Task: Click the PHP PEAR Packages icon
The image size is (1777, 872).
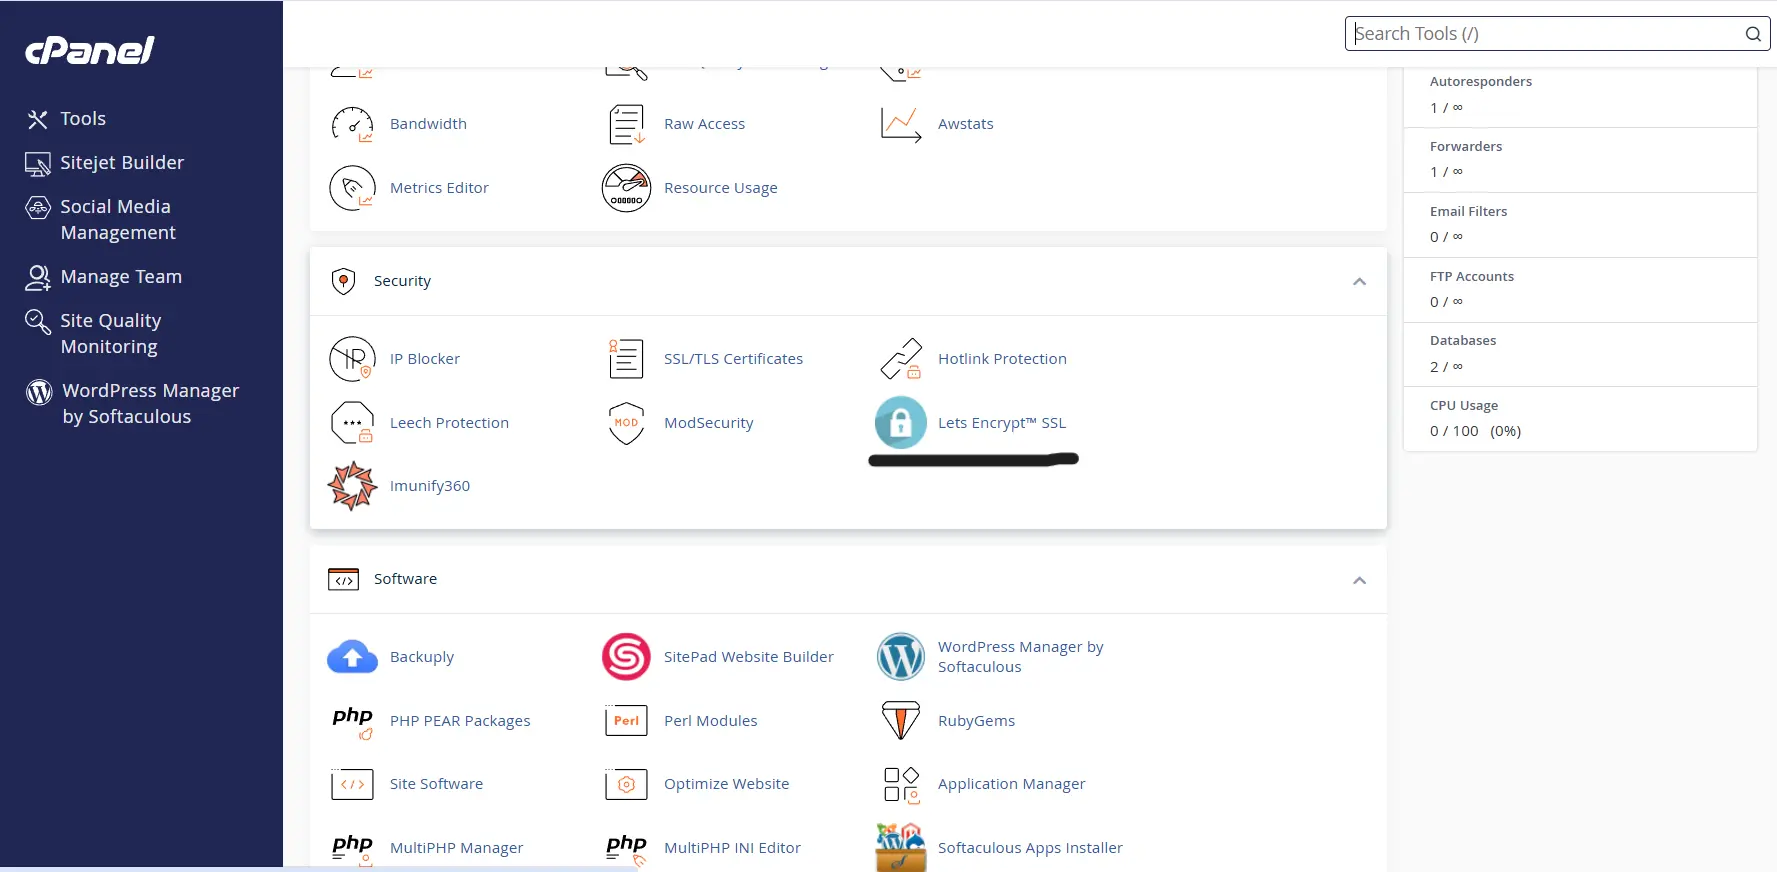Action: point(353,722)
